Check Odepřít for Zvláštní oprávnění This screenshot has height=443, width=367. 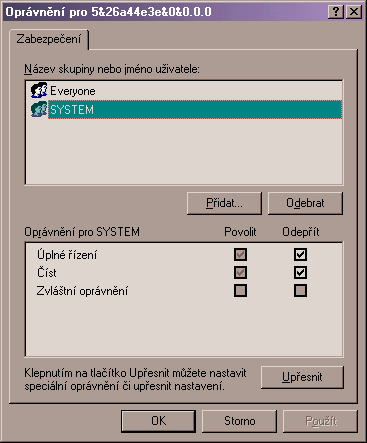tap(300, 291)
